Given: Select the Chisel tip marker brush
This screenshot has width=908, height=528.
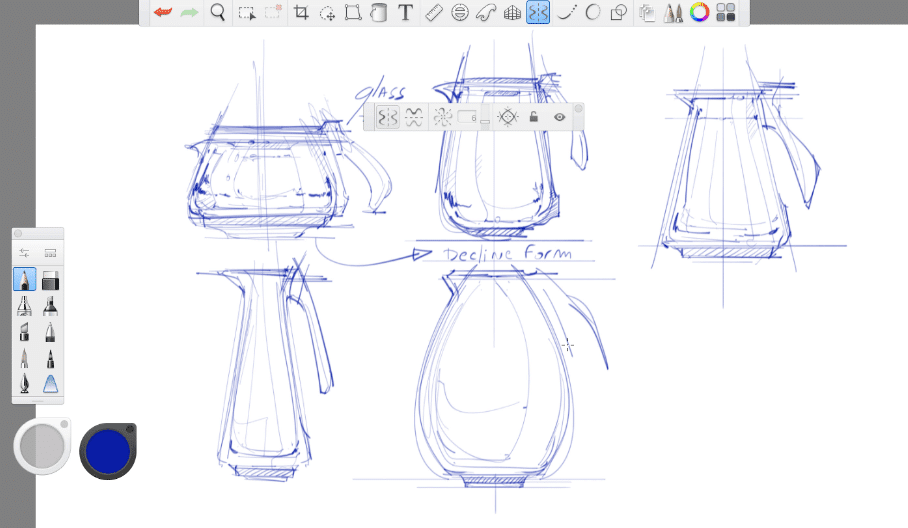Looking at the screenshot, I should 24,332.
